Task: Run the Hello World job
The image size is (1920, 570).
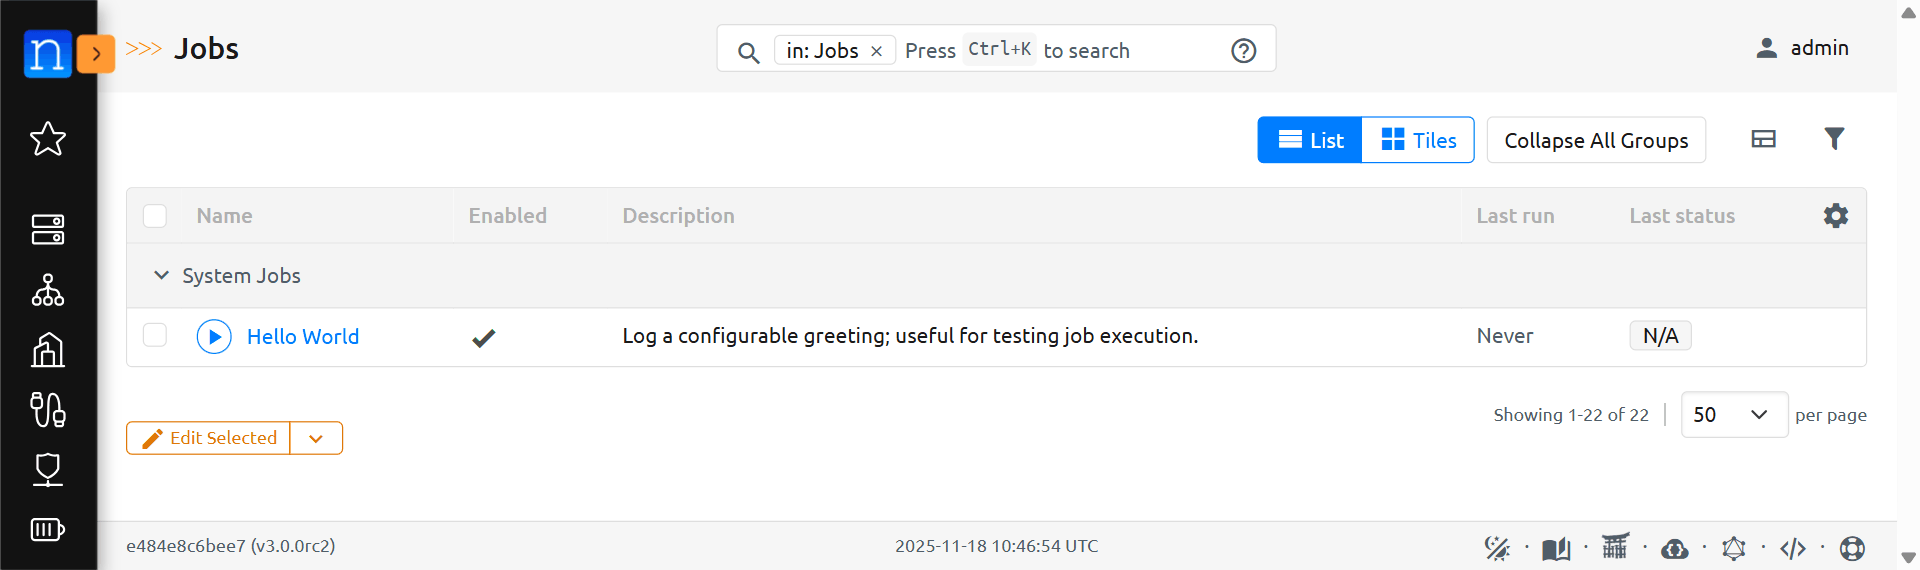Action: point(214,337)
